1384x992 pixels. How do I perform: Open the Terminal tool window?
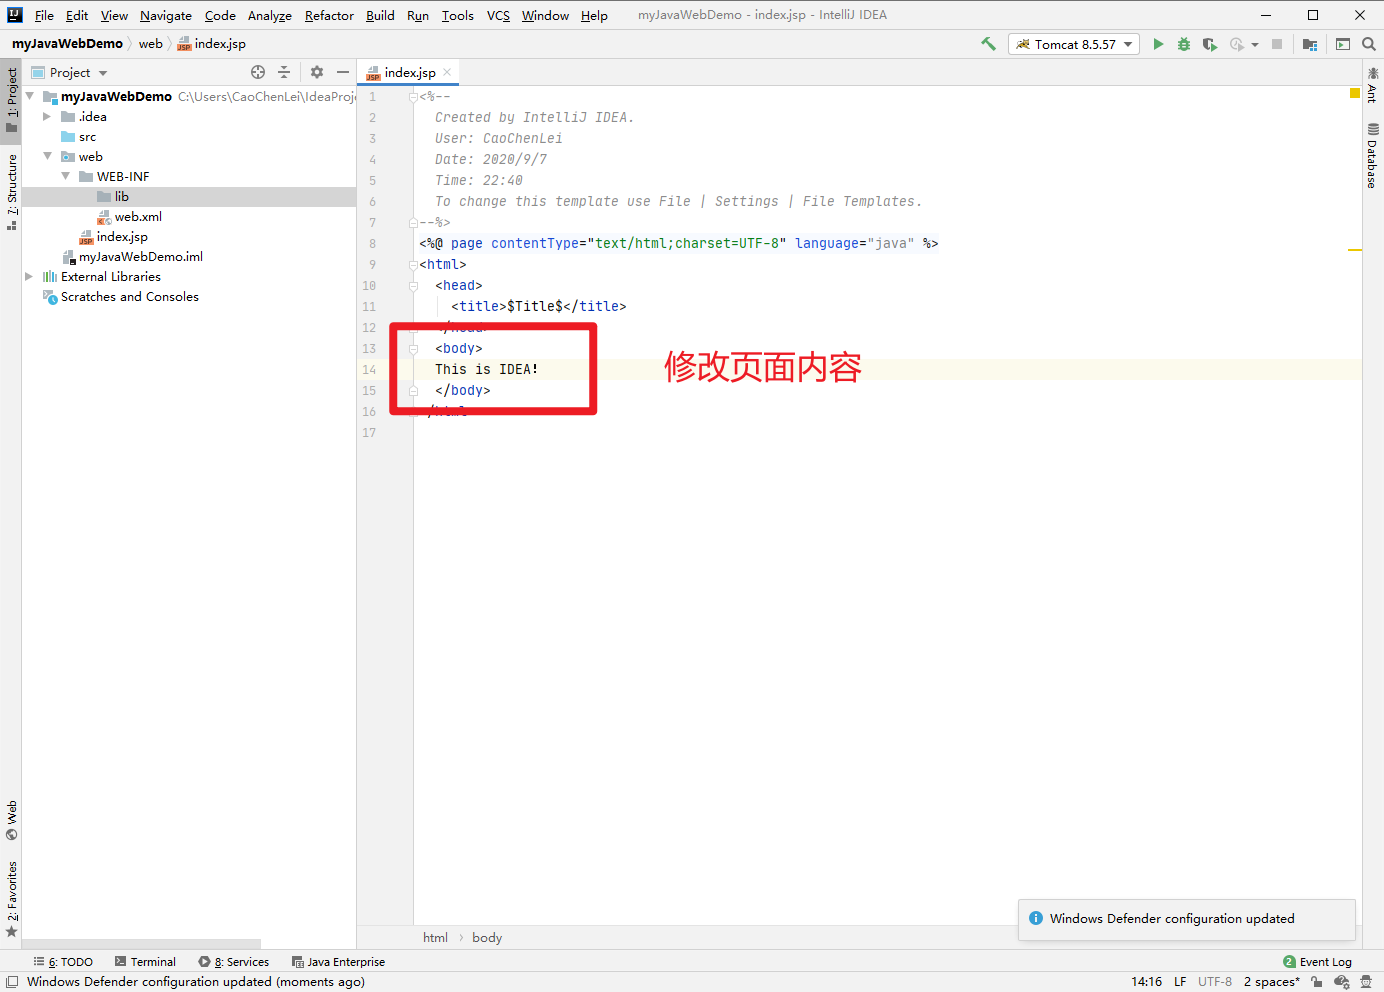(x=145, y=962)
